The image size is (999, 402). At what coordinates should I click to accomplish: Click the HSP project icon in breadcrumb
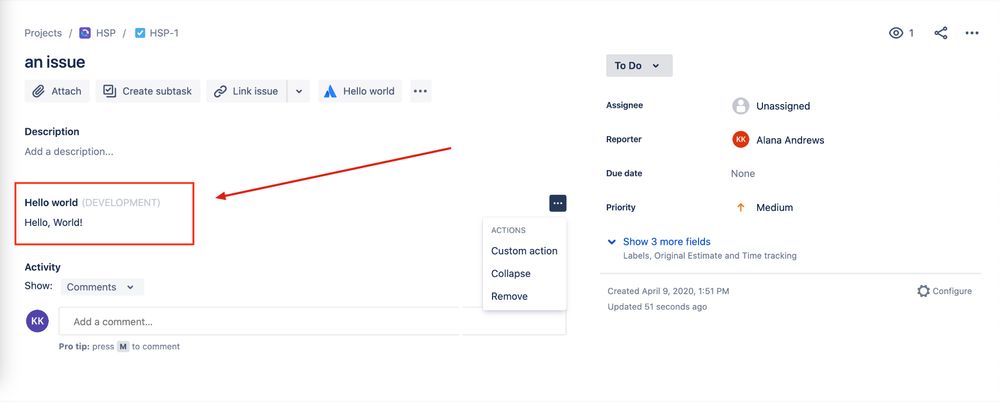click(x=85, y=33)
